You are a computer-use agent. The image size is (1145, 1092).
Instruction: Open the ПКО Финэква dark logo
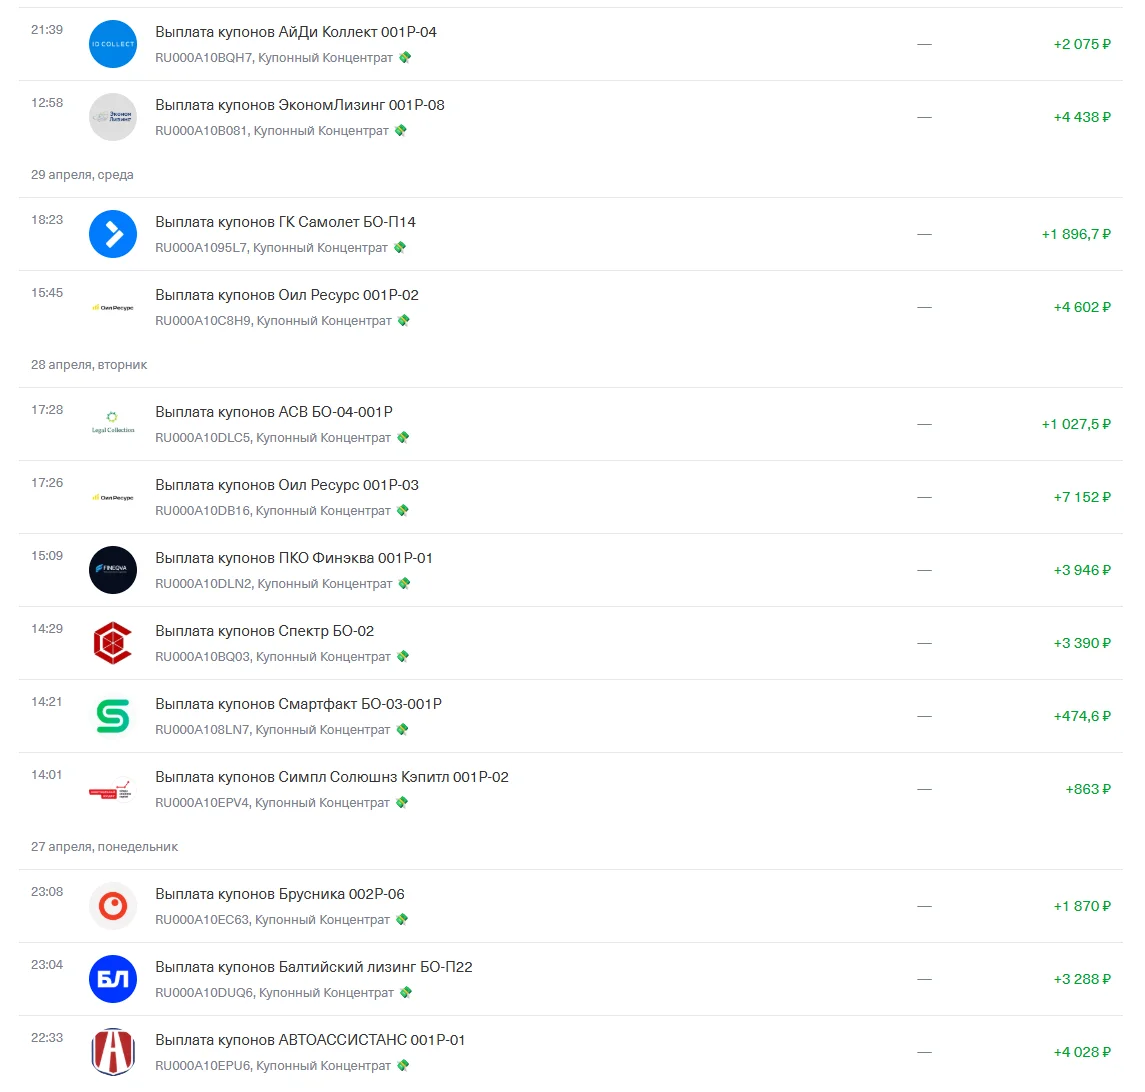coord(112,570)
